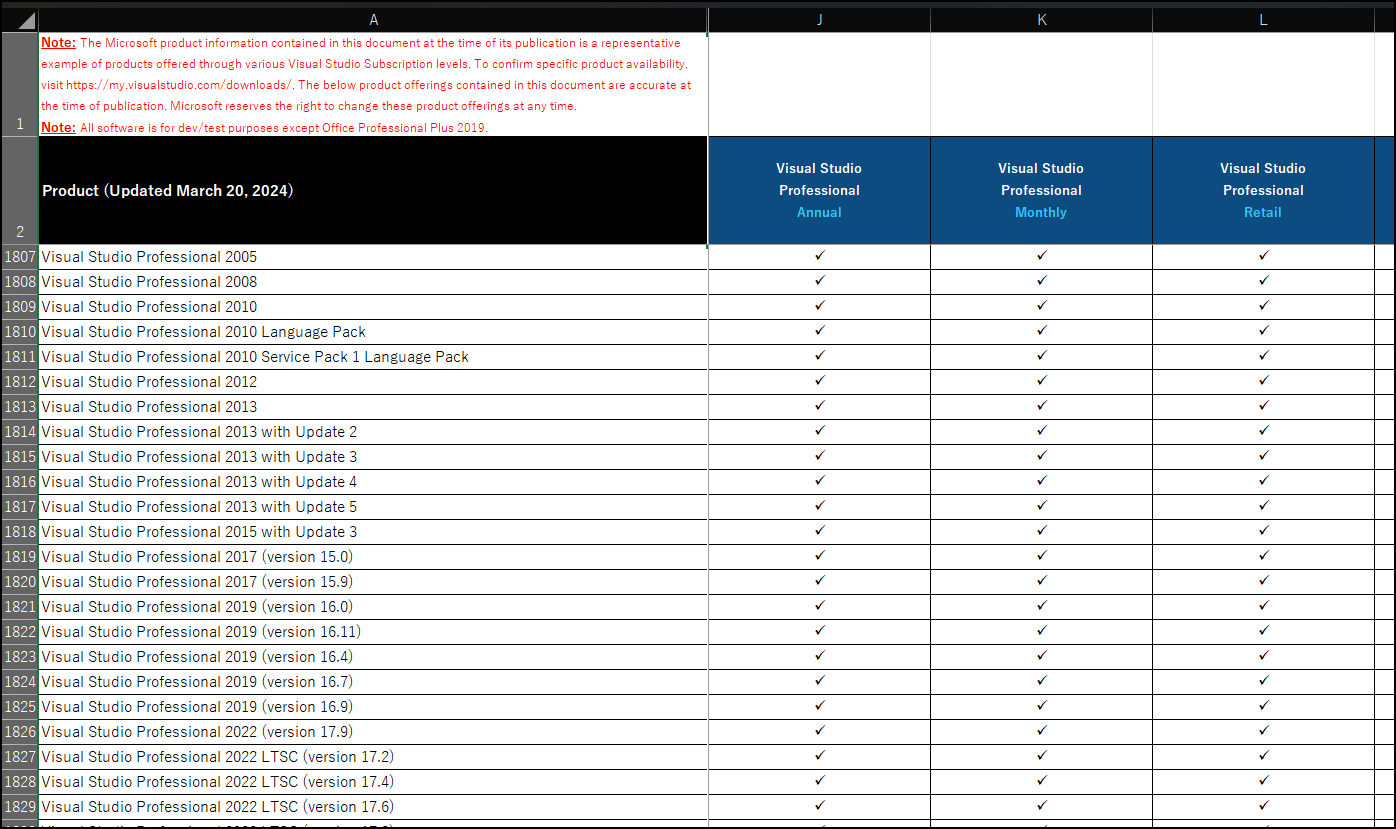Click Monthly checkmark for Visual Studio Professional 2008
Viewport: 1396px width, 829px height.
point(1041,281)
